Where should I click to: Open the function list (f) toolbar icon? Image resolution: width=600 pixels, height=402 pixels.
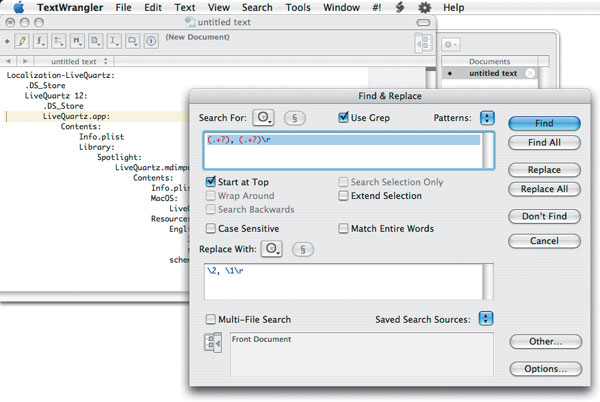[x=41, y=41]
